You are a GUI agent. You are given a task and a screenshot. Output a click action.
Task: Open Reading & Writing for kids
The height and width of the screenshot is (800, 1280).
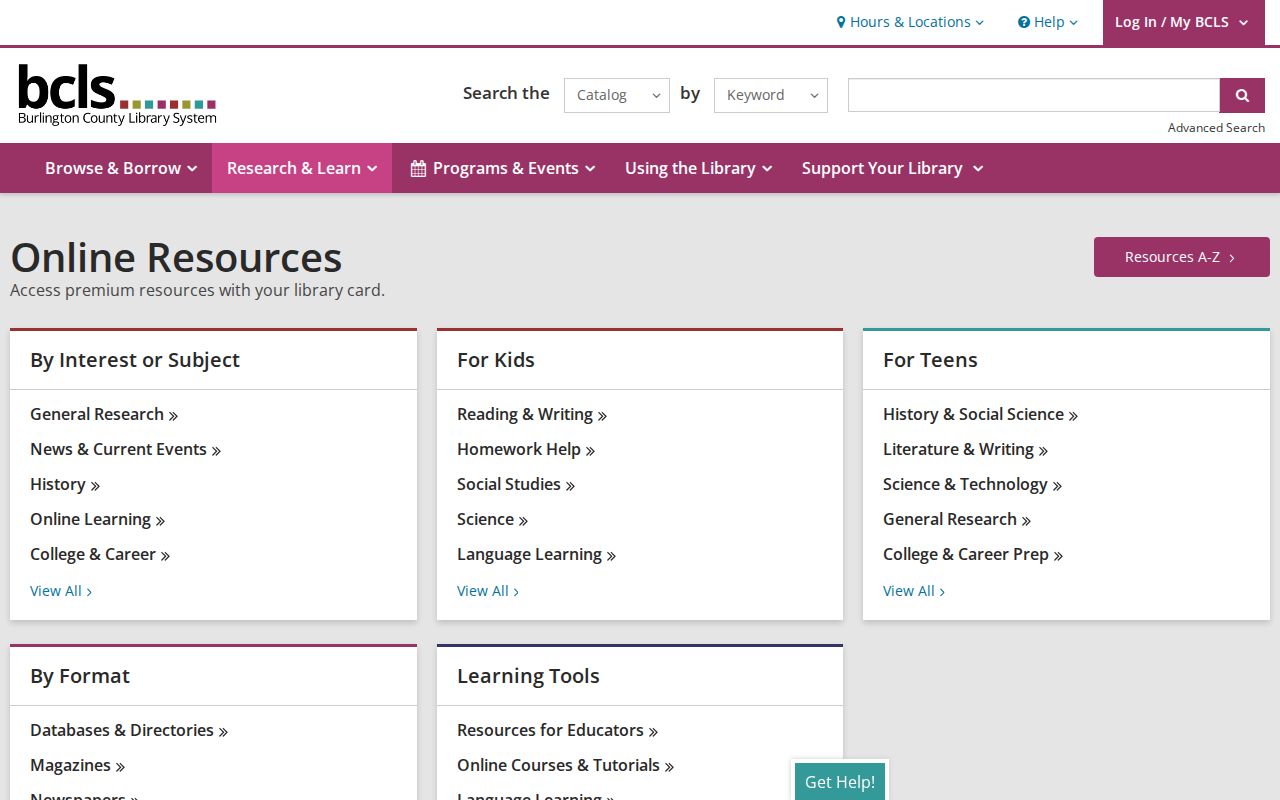pyautogui.click(x=532, y=414)
